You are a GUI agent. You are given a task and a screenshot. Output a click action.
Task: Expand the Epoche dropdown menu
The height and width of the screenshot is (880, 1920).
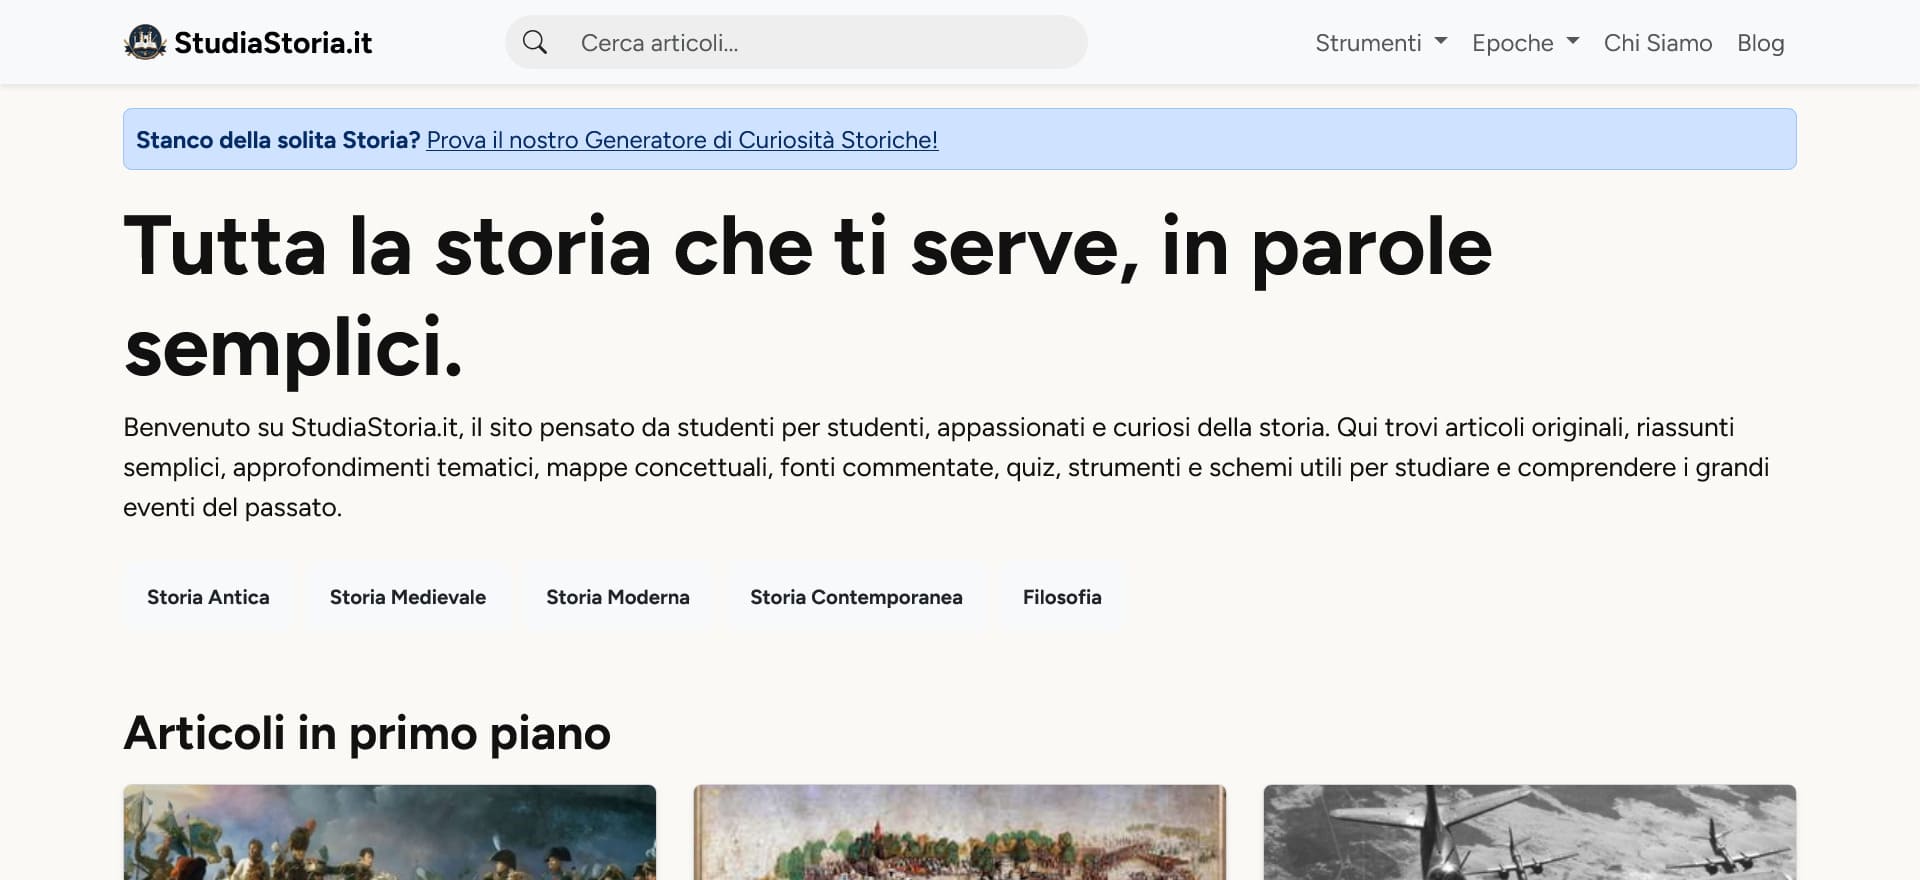[1525, 43]
